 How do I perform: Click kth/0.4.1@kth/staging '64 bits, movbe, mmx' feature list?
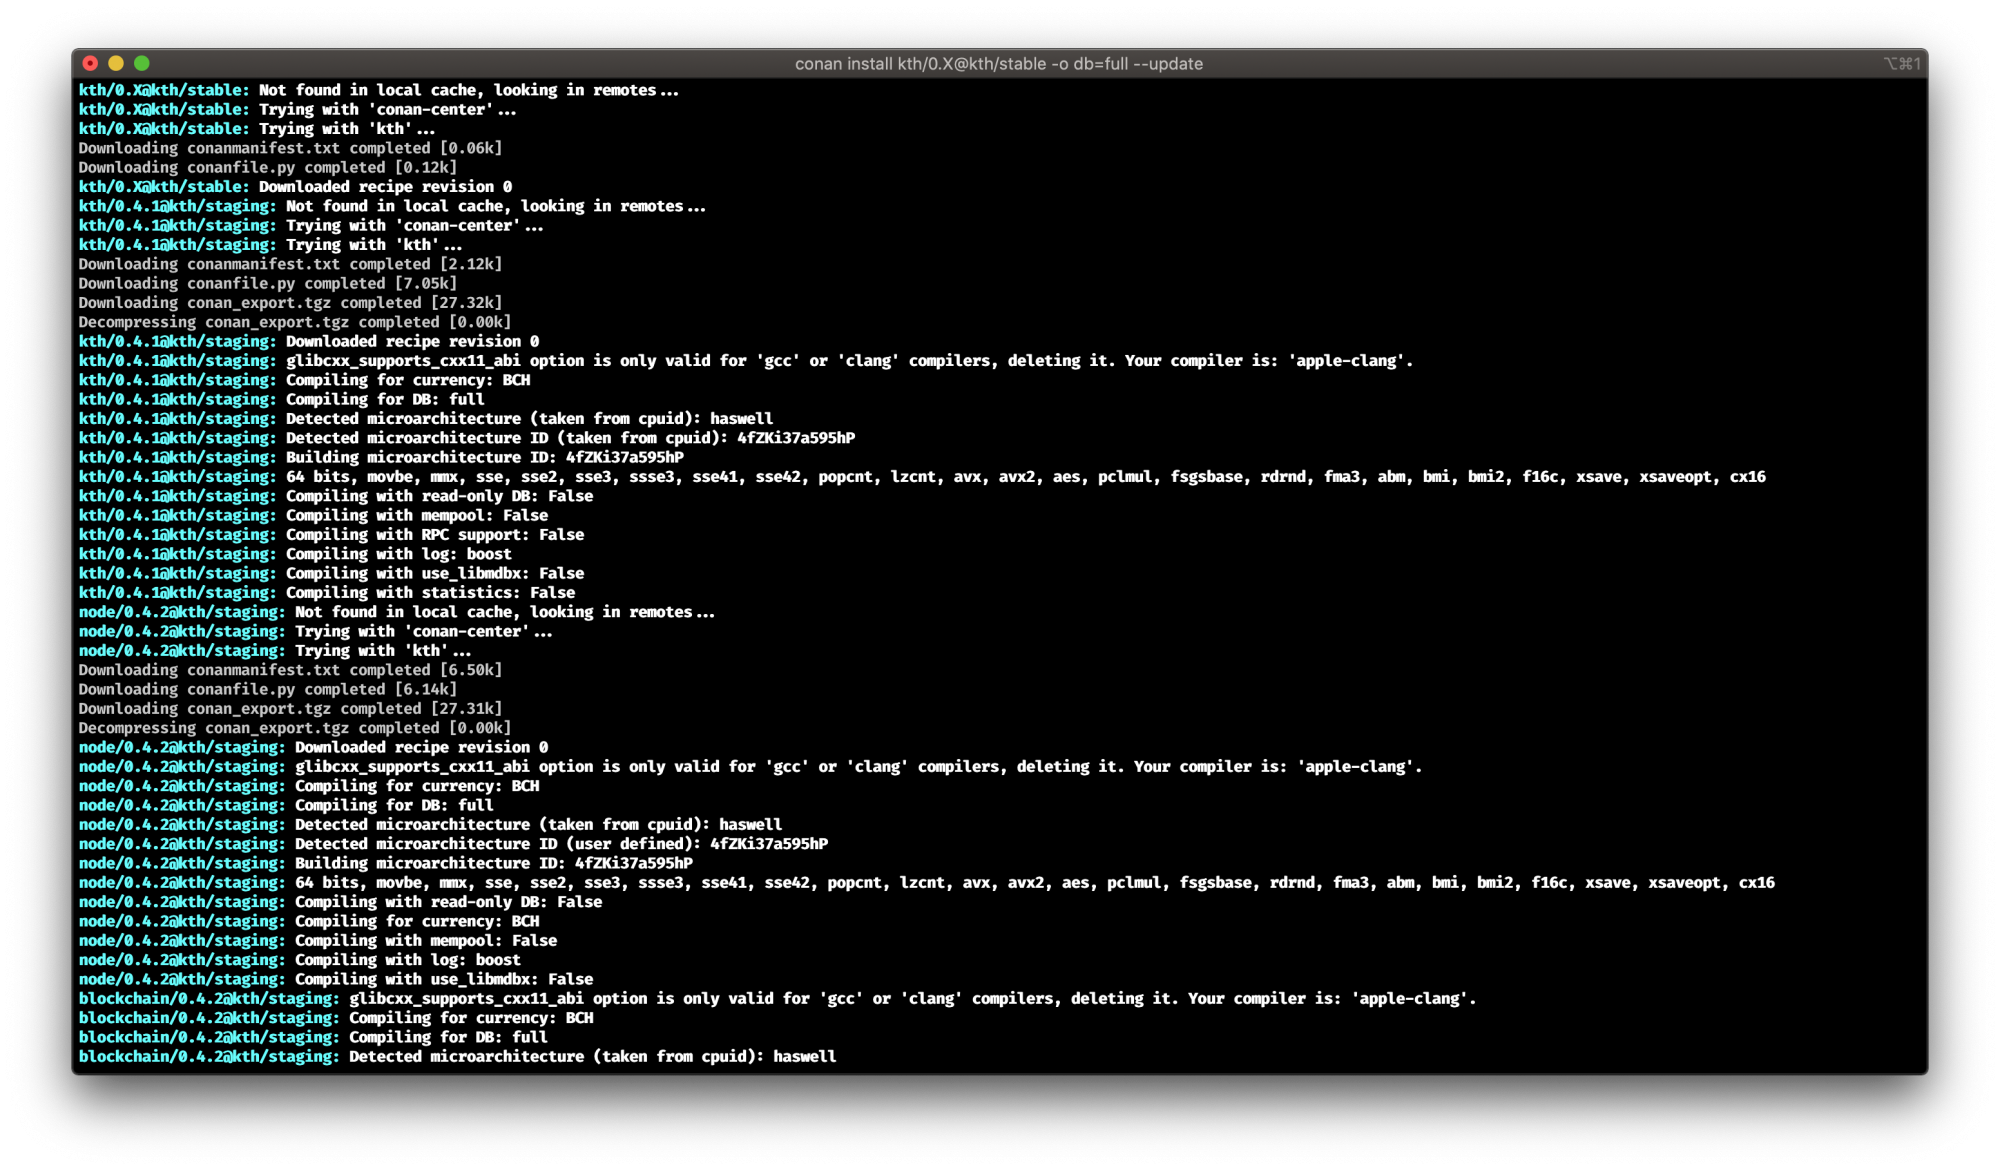tap(922, 477)
